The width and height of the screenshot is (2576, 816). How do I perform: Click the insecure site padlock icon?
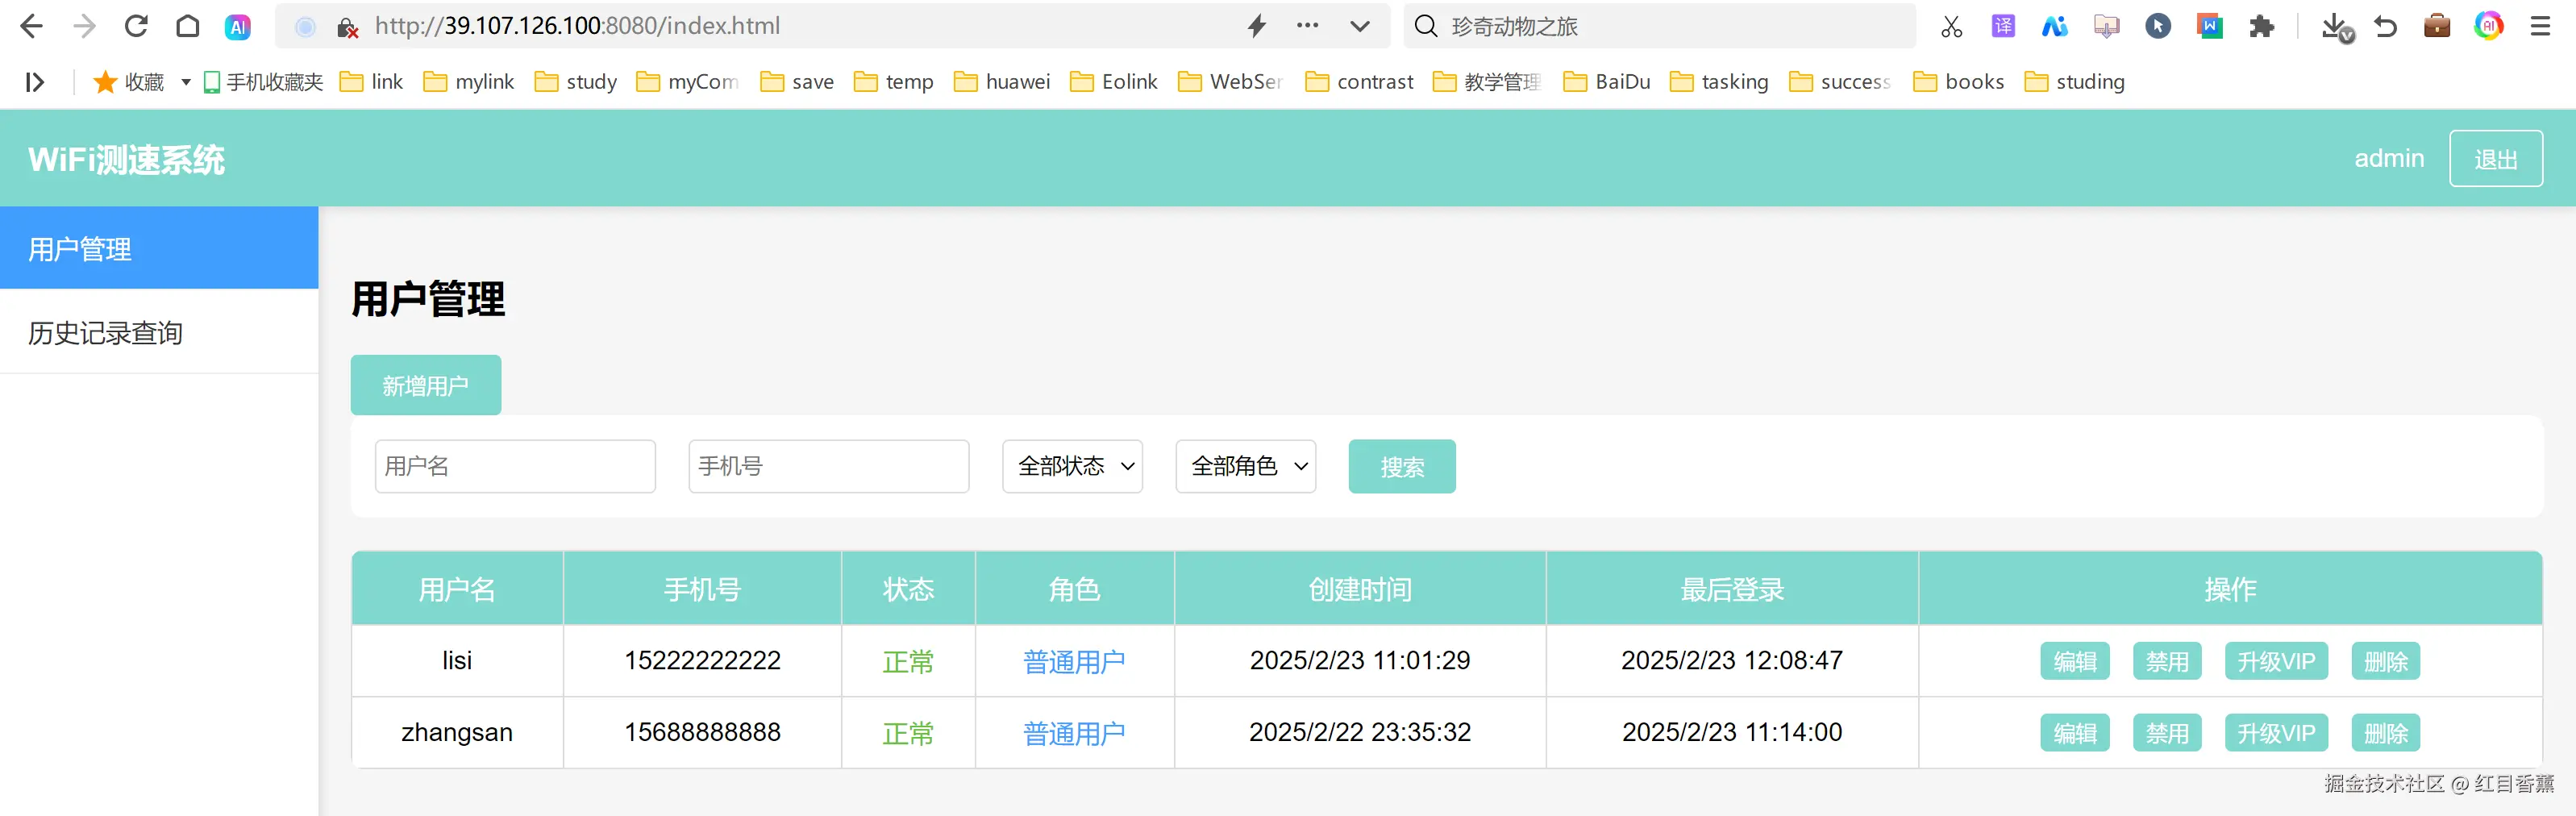tap(347, 27)
